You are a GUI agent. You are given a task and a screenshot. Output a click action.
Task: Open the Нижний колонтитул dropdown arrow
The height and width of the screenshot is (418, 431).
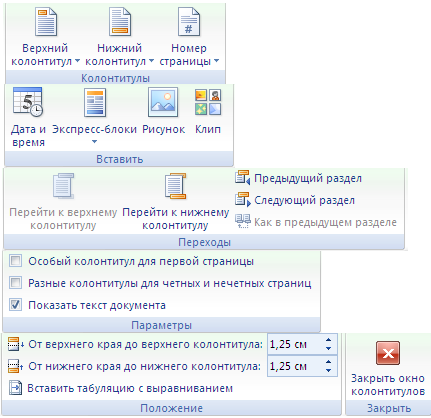151,61
